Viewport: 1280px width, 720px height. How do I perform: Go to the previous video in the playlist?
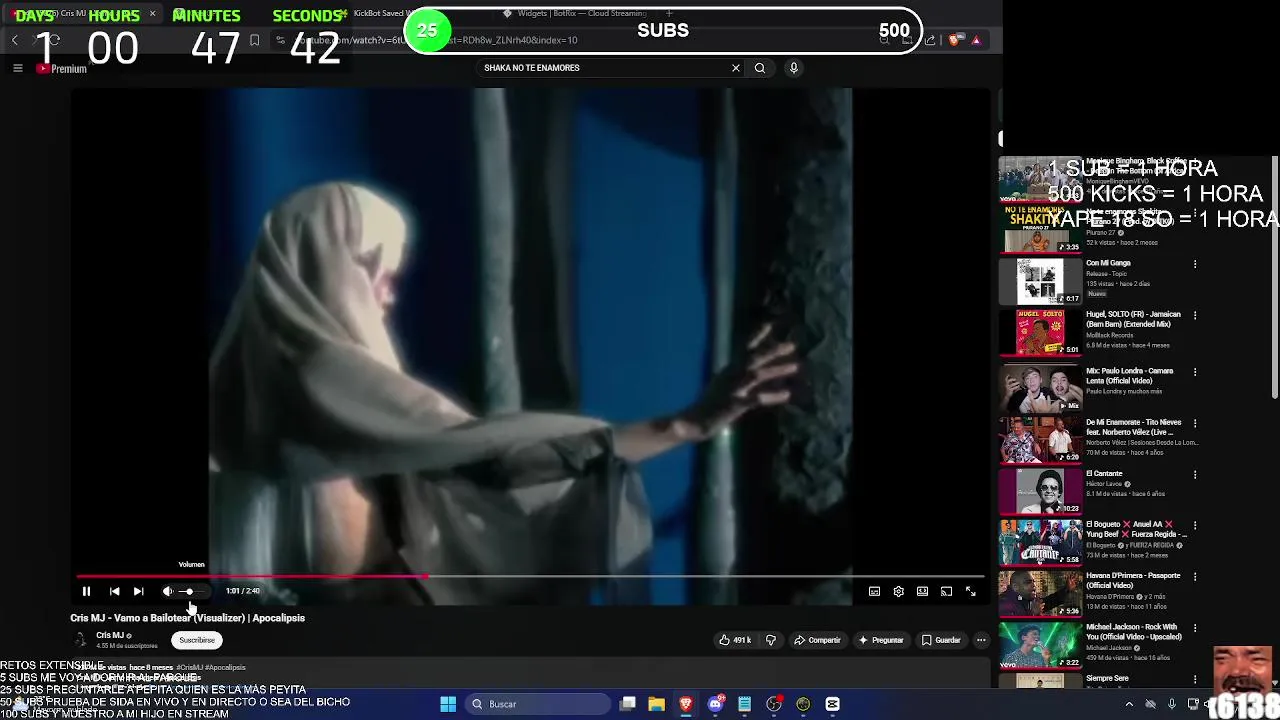[114, 591]
